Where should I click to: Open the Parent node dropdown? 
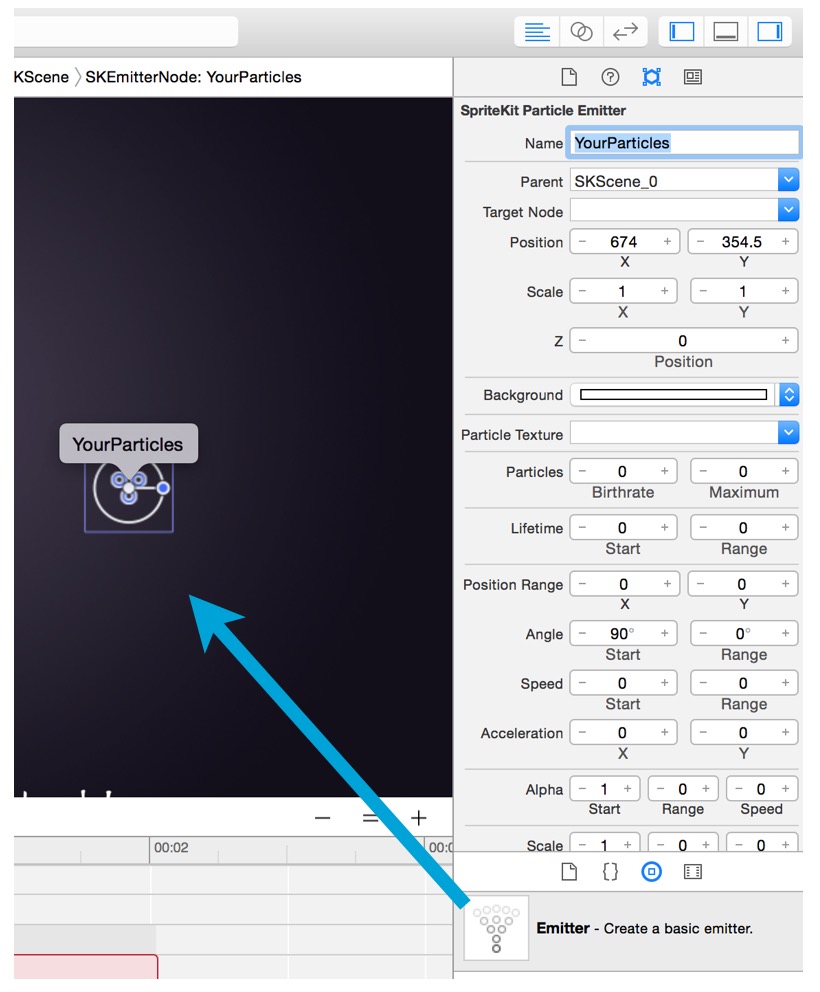pos(788,181)
